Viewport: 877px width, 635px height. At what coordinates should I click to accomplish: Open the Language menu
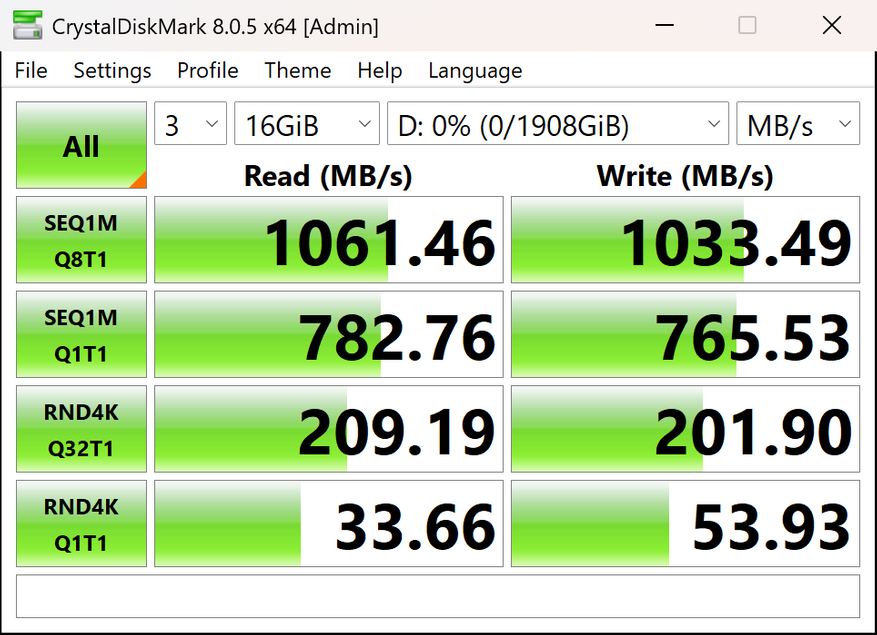(475, 70)
